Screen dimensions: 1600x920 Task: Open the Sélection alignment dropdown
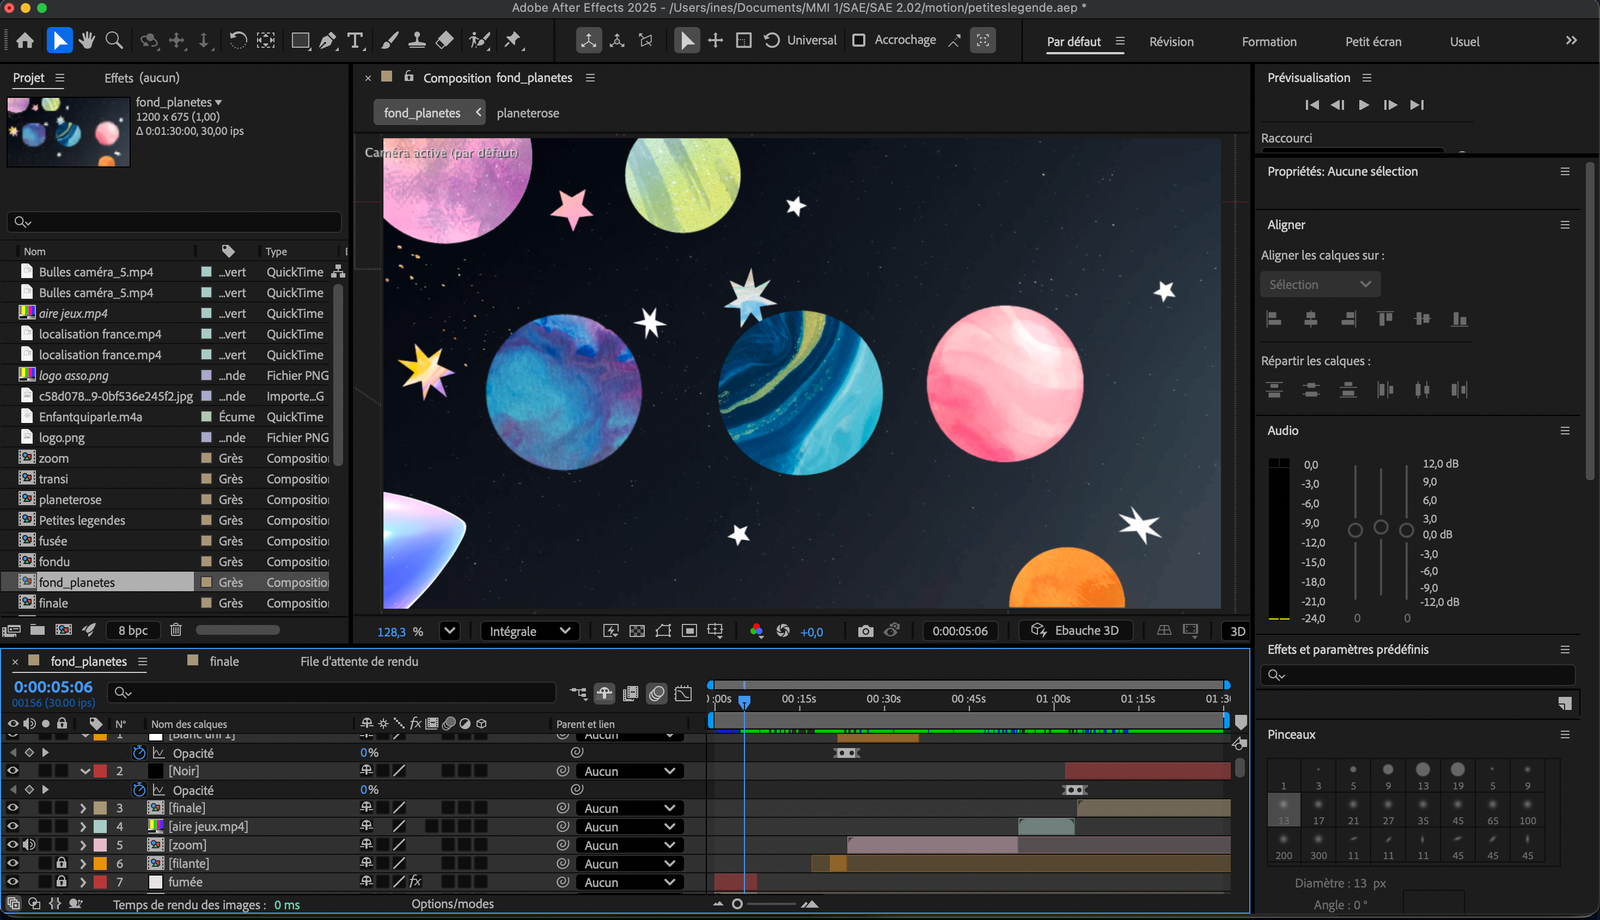point(1319,284)
